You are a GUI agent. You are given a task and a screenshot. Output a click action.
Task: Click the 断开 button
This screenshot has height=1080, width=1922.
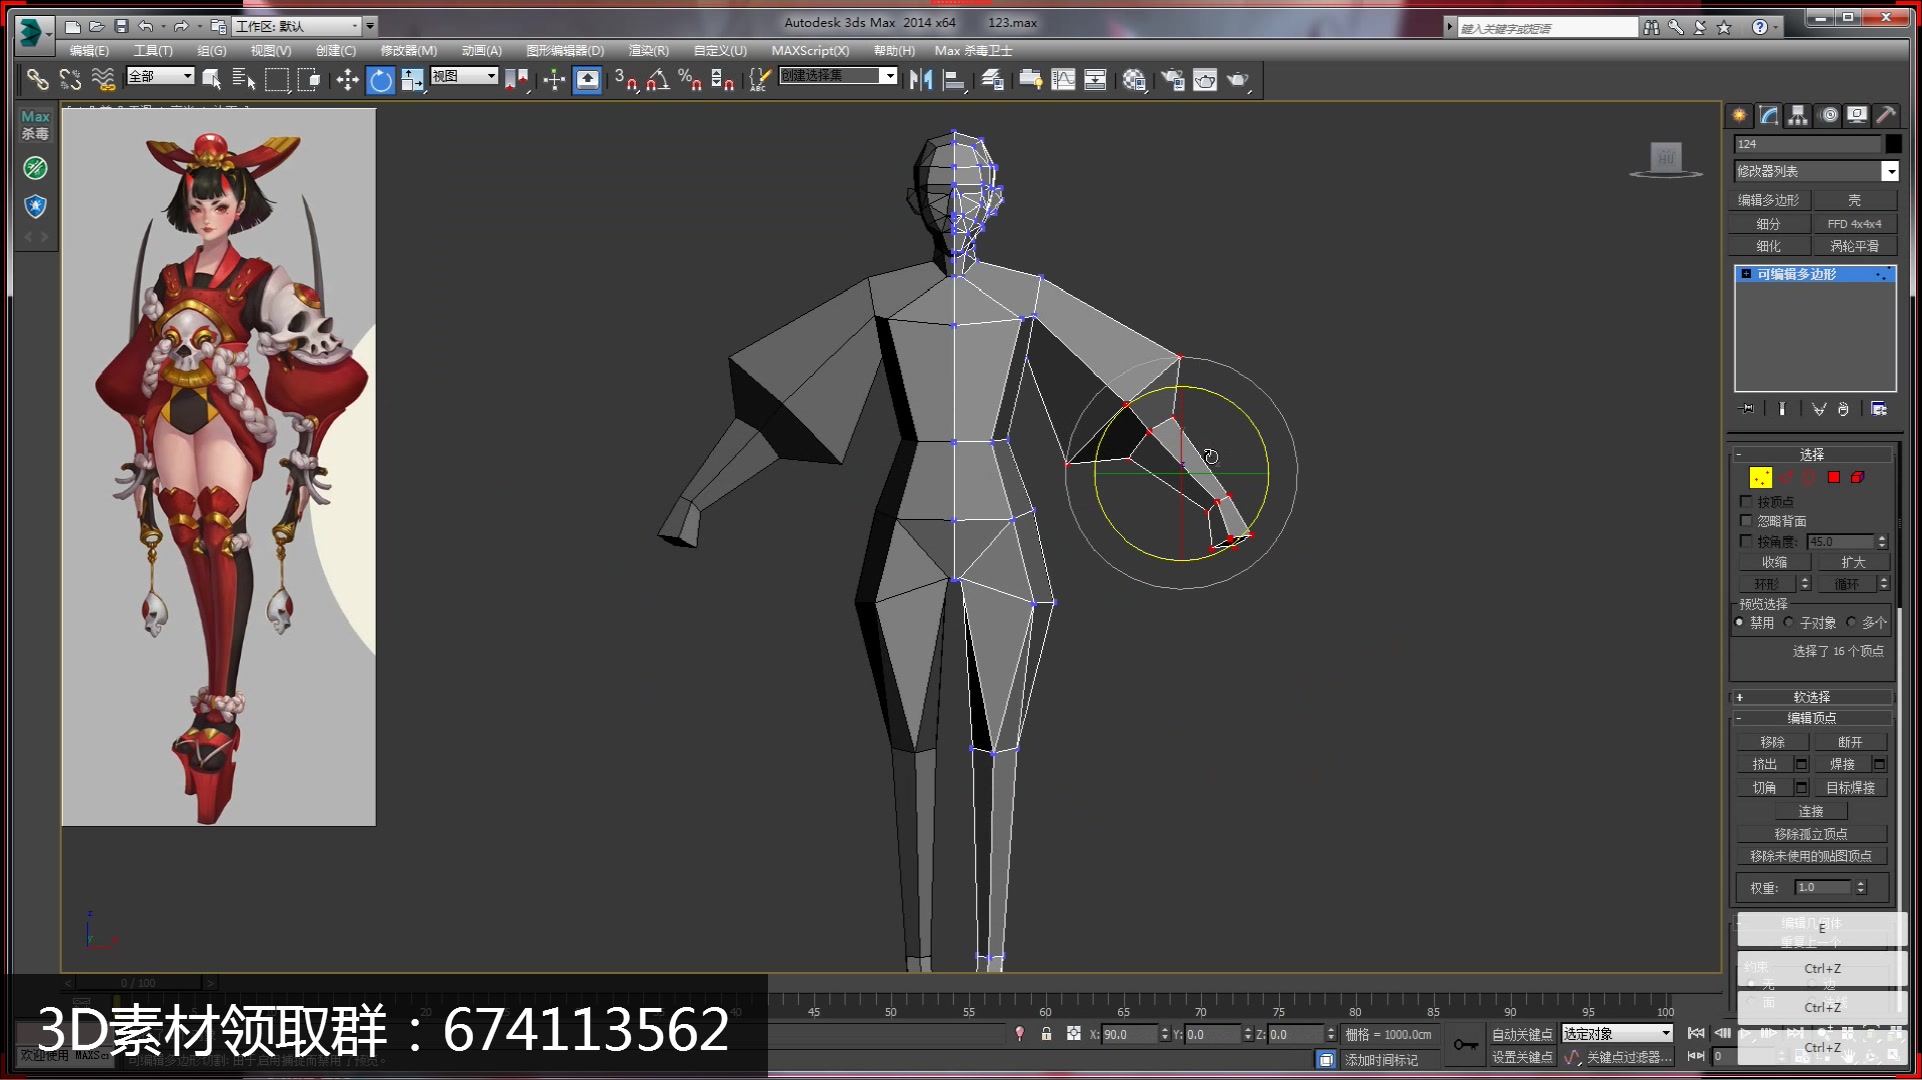click(x=1850, y=742)
